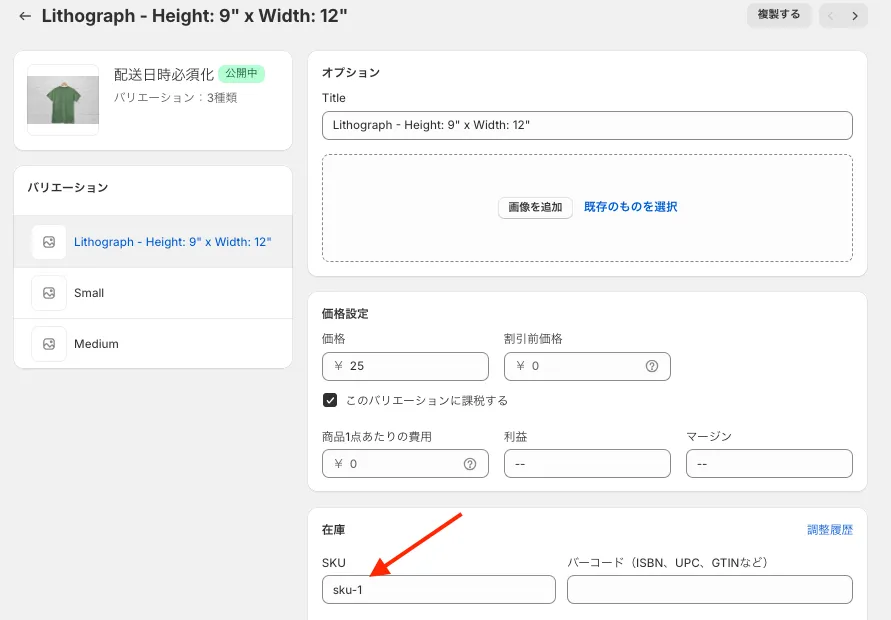The width and height of the screenshot is (891, 620).
Task: Click the 画像を追加 button
Action: point(535,207)
